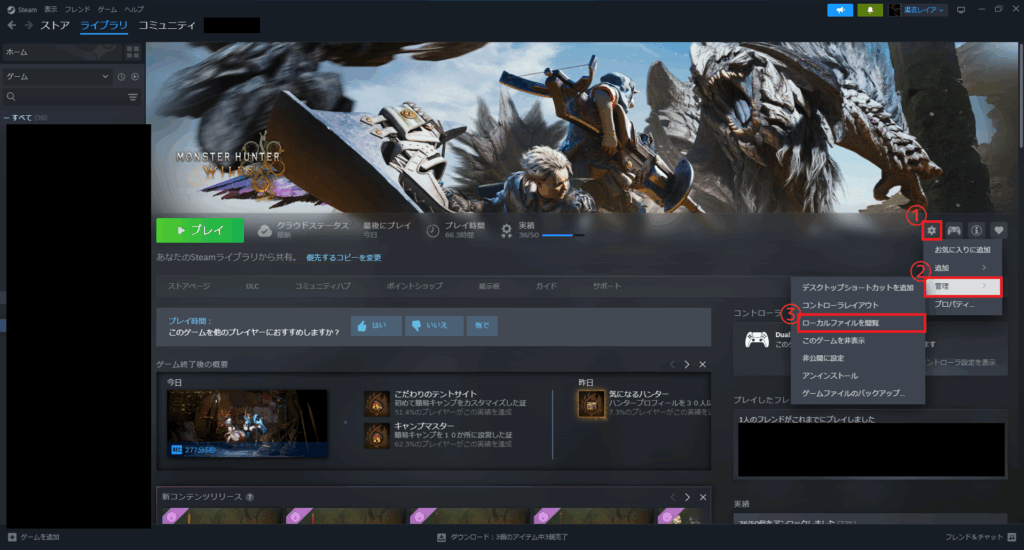Open advanced filter options icon
The image size is (1024, 550).
[x=133, y=97]
